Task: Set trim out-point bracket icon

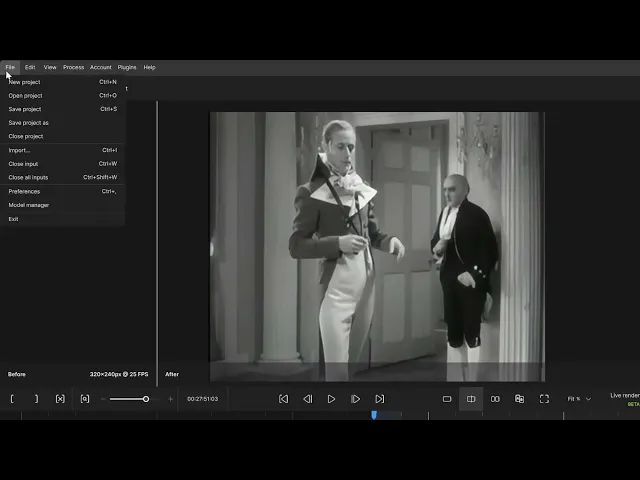Action: pos(36,399)
